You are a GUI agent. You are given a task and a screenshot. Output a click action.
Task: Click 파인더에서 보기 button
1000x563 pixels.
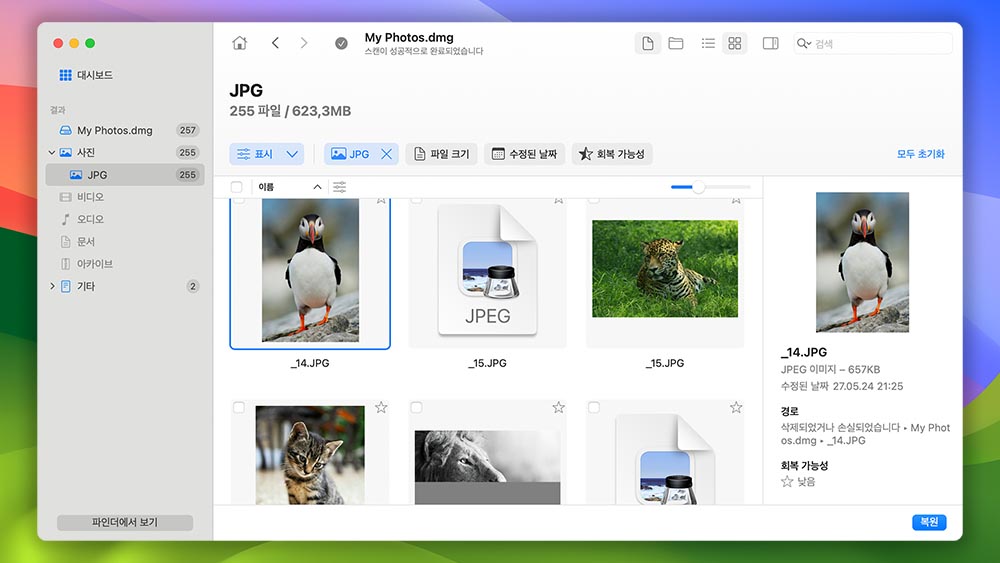[x=125, y=522]
